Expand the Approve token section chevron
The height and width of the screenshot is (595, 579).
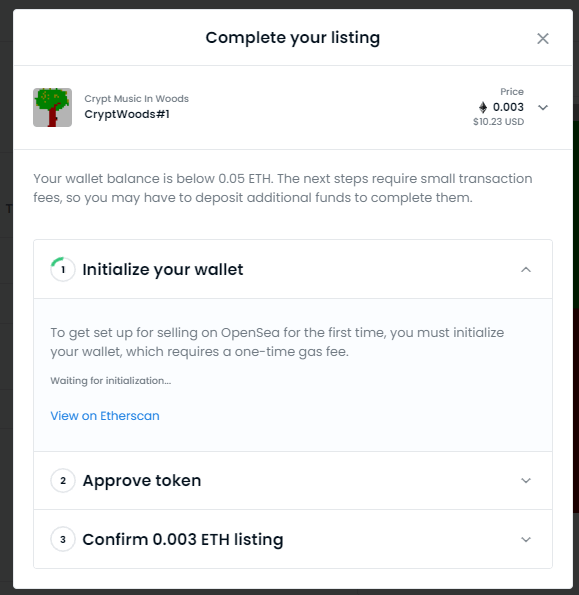[526, 480]
